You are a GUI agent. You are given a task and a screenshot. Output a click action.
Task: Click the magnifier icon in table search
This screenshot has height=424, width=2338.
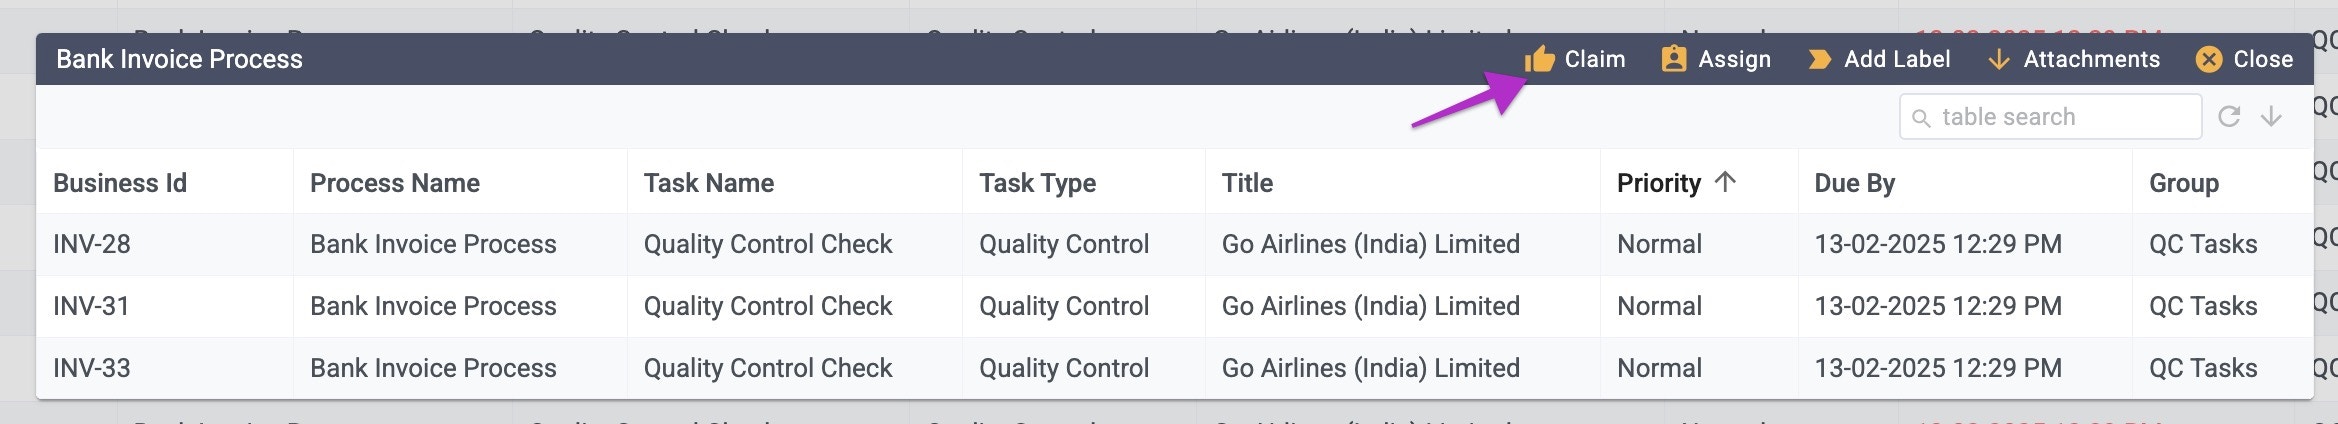coord(1921,118)
